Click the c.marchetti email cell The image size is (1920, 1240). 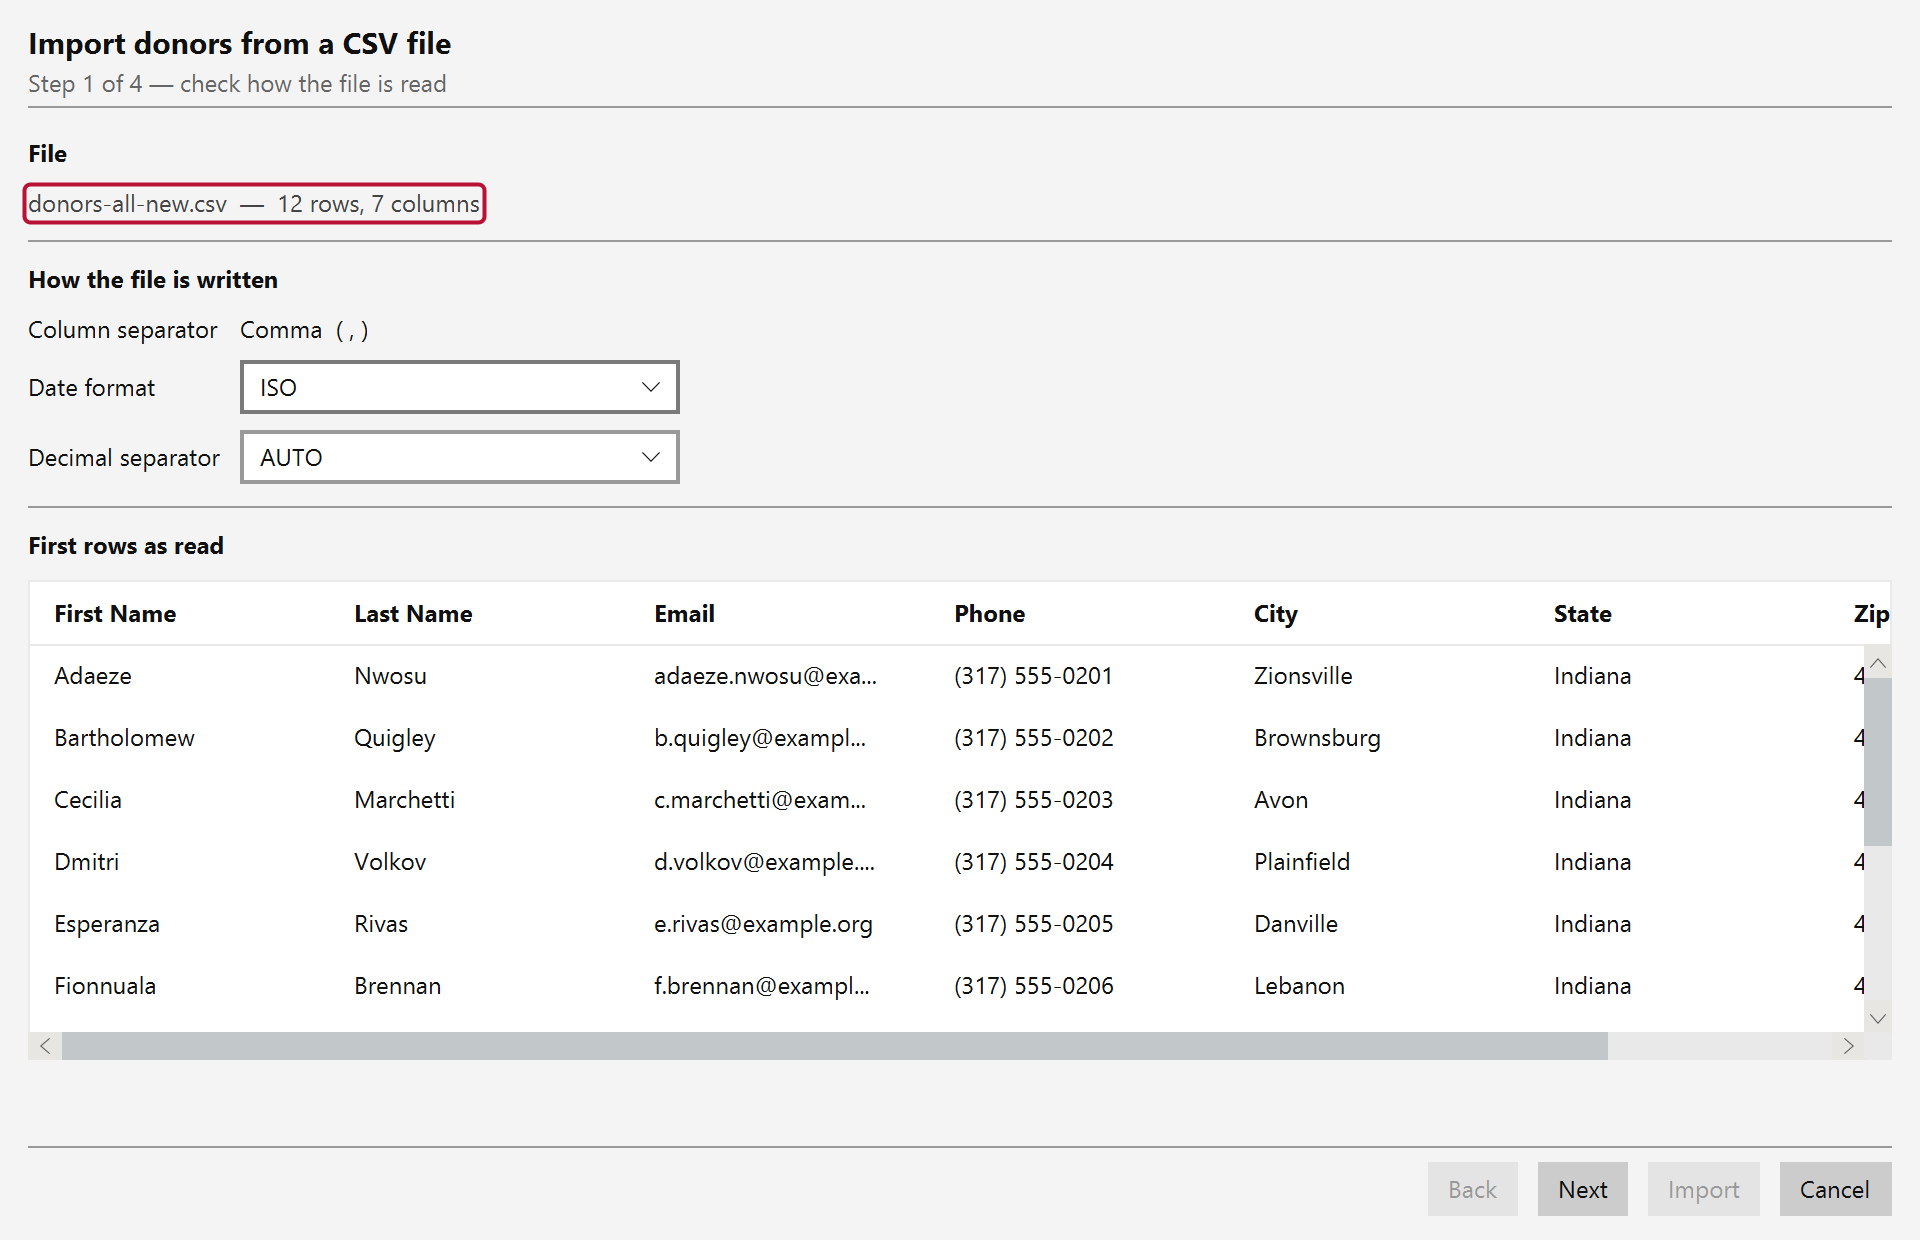(x=760, y=800)
